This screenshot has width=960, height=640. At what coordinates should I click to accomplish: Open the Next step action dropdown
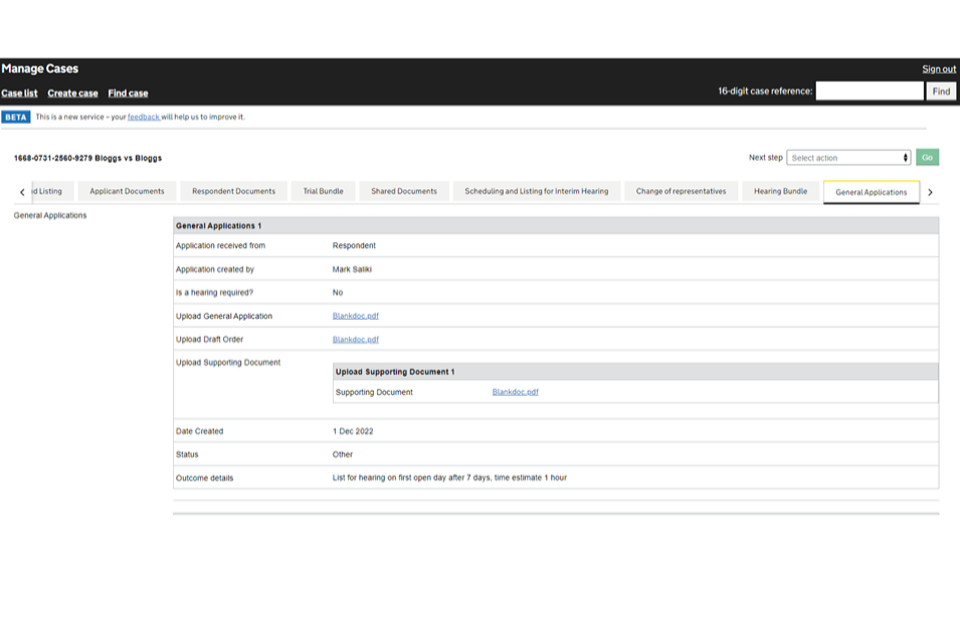point(848,158)
